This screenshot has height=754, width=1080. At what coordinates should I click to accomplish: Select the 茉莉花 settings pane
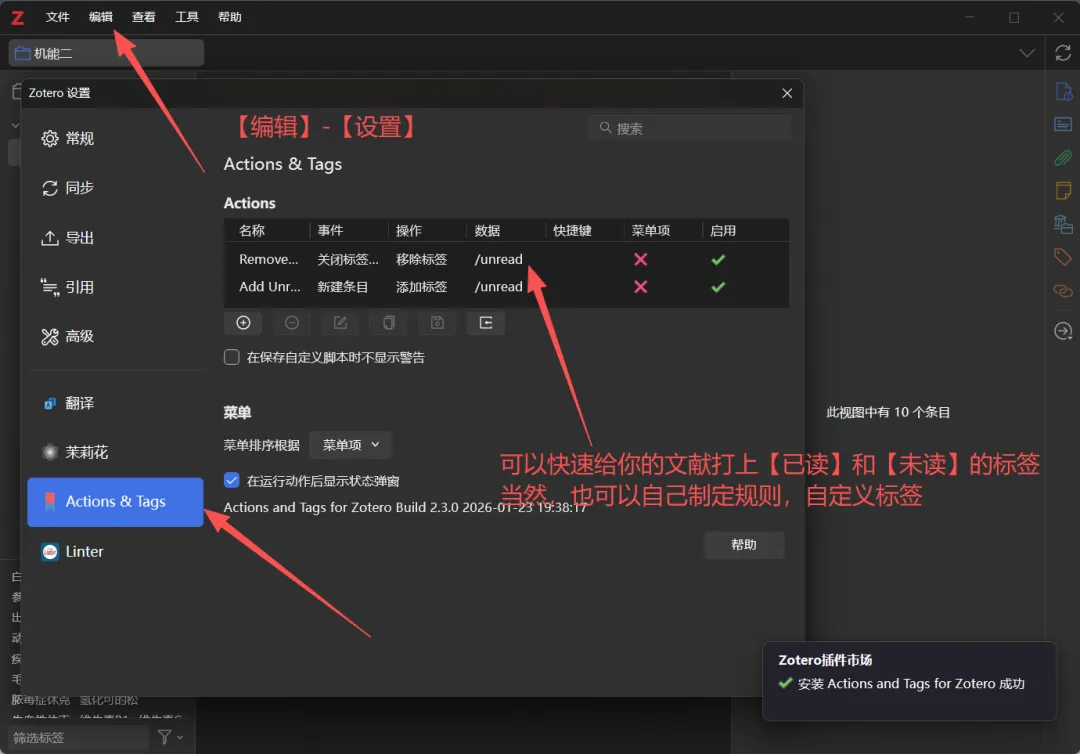[x=115, y=452]
